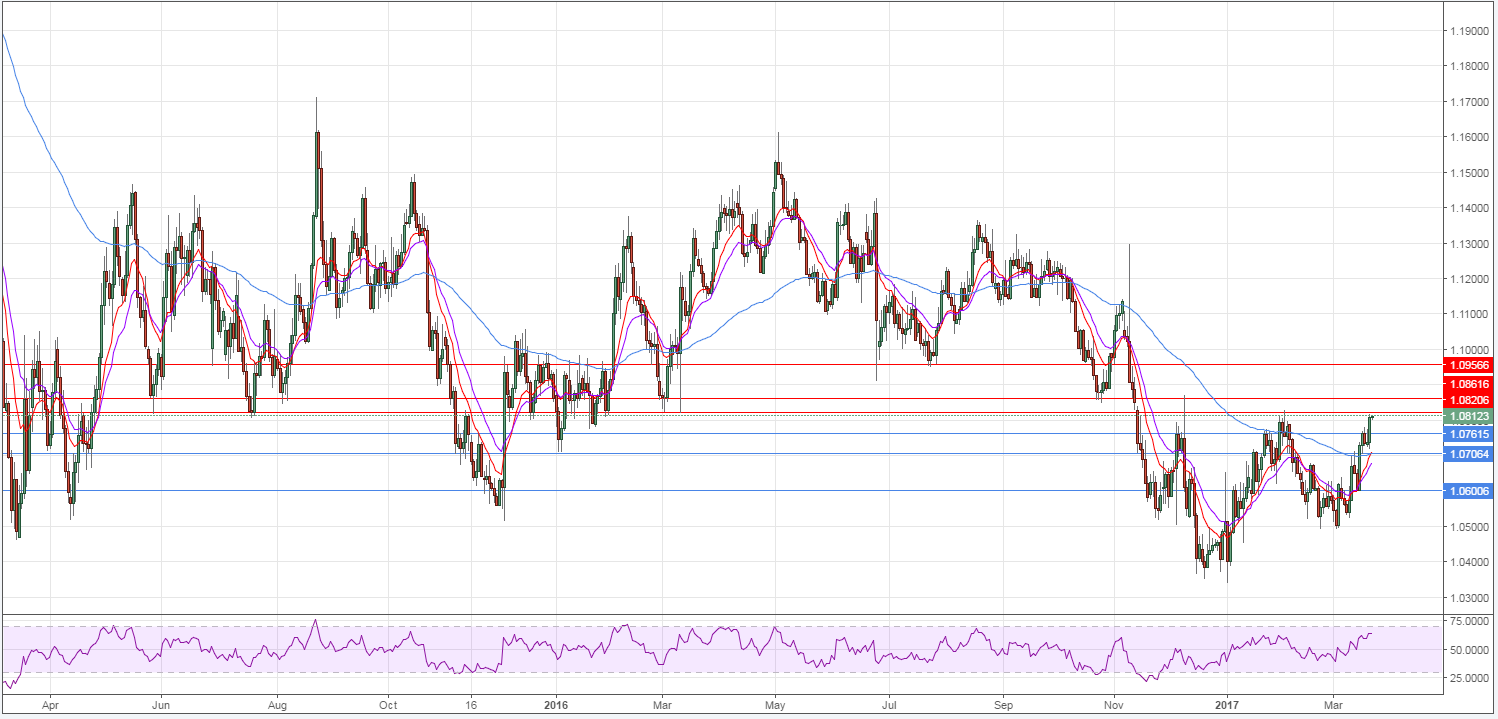Click the 1.12000 price axis value
Screen dimensions: 1498x719
[1472, 279]
